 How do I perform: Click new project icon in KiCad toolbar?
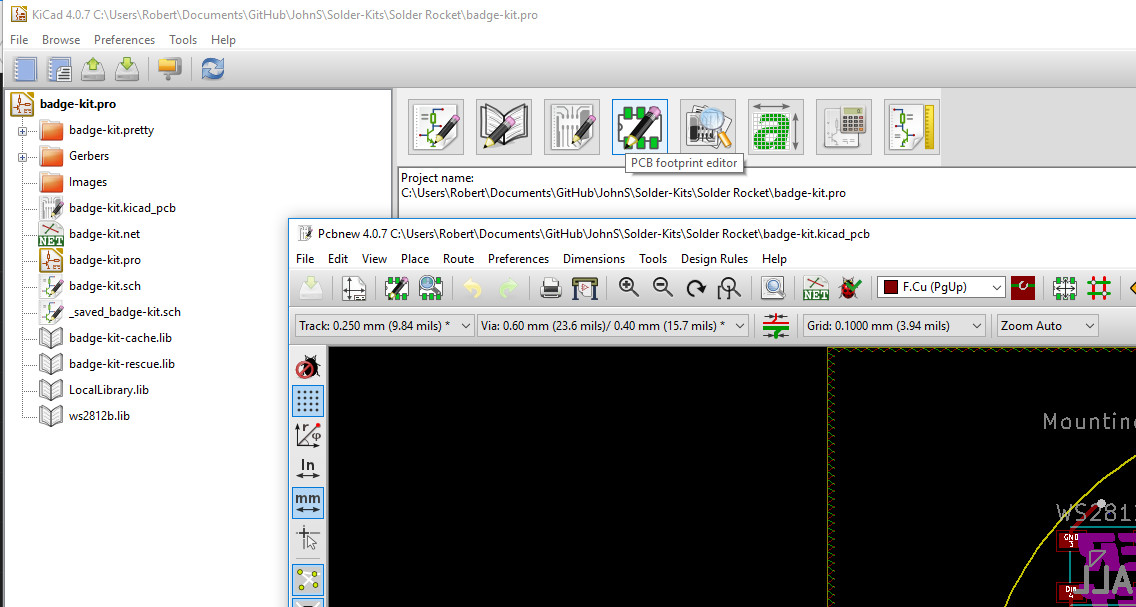[25, 69]
